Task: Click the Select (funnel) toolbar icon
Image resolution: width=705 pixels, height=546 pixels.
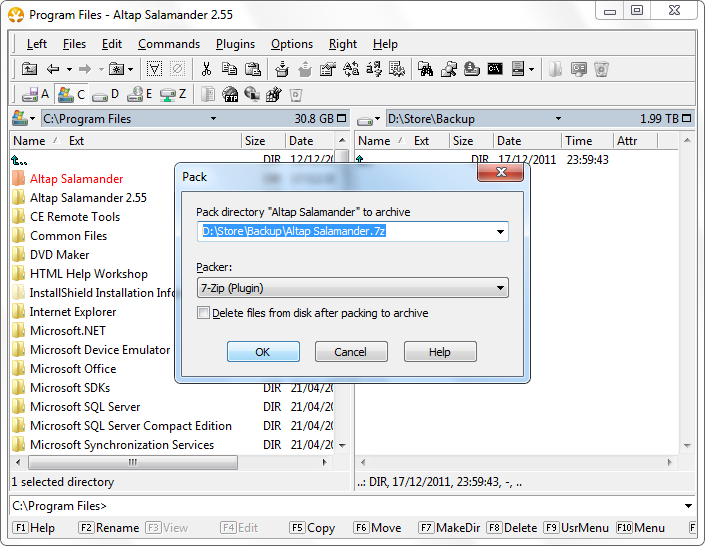Action: pyautogui.click(x=154, y=69)
